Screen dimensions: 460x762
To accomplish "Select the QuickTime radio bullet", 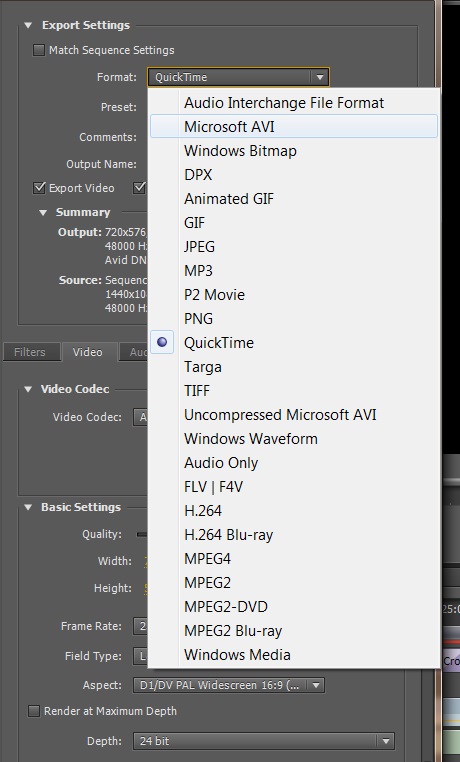I will pos(162,343).
